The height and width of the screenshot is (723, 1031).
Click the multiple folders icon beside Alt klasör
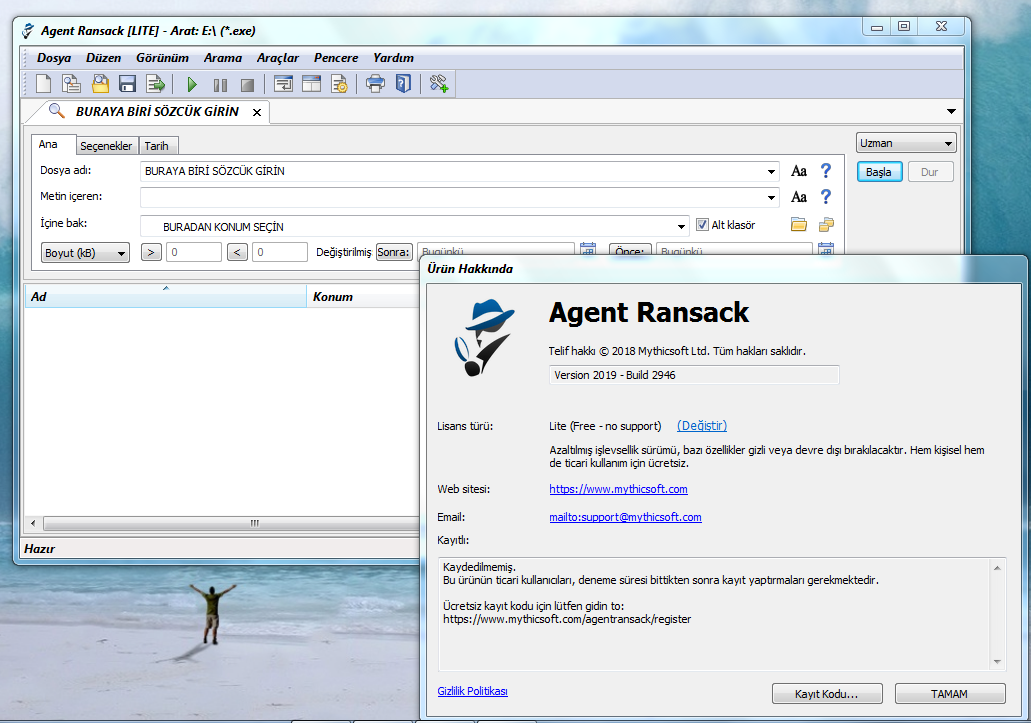click(x=827, y=225)
